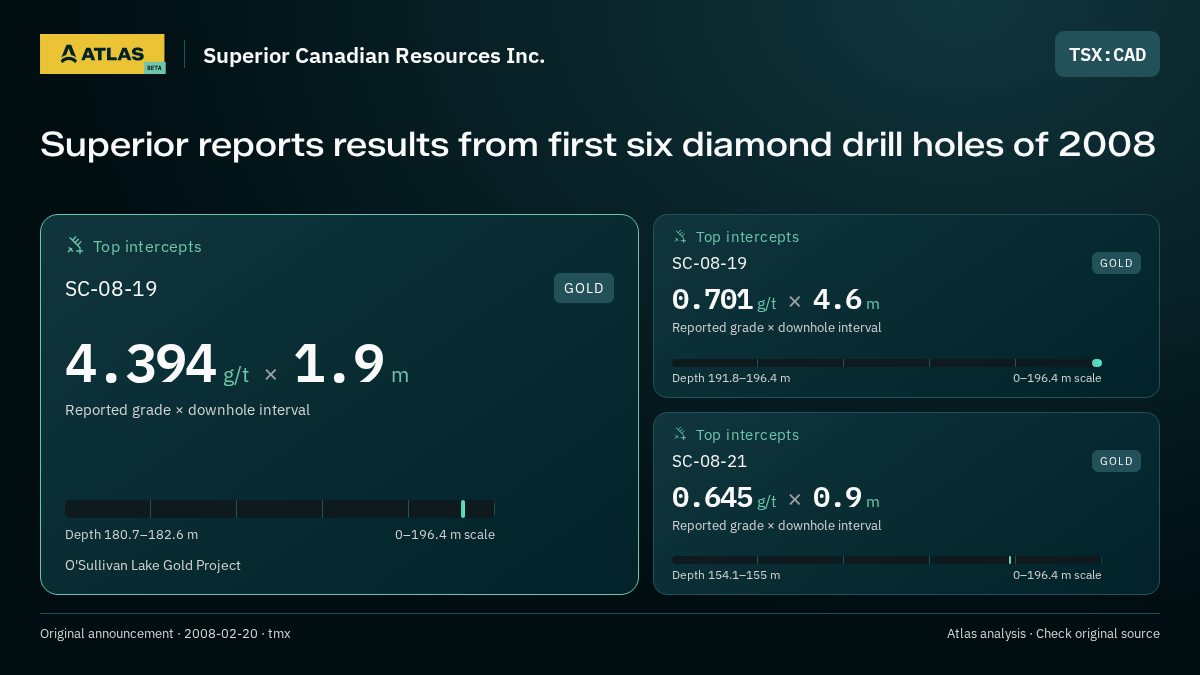Click the Top intercepts heading in the SC-08-21 card

pos(747,435)
